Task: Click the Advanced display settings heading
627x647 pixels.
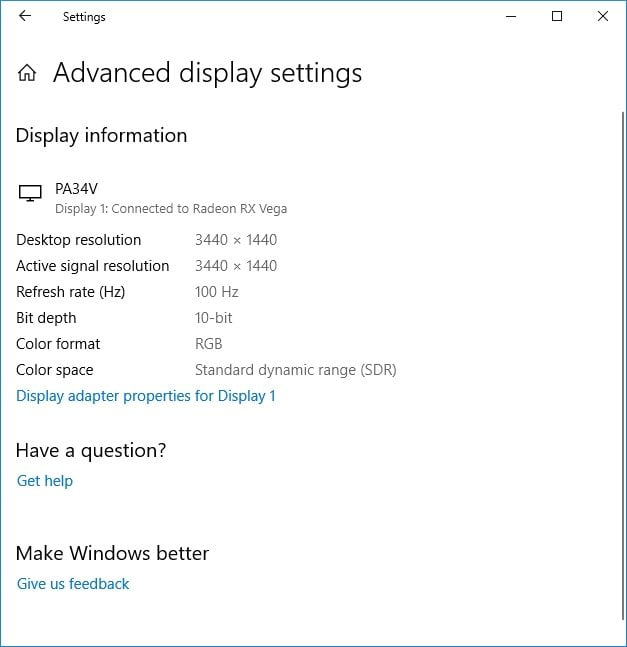Action: [x=207, y=73]
